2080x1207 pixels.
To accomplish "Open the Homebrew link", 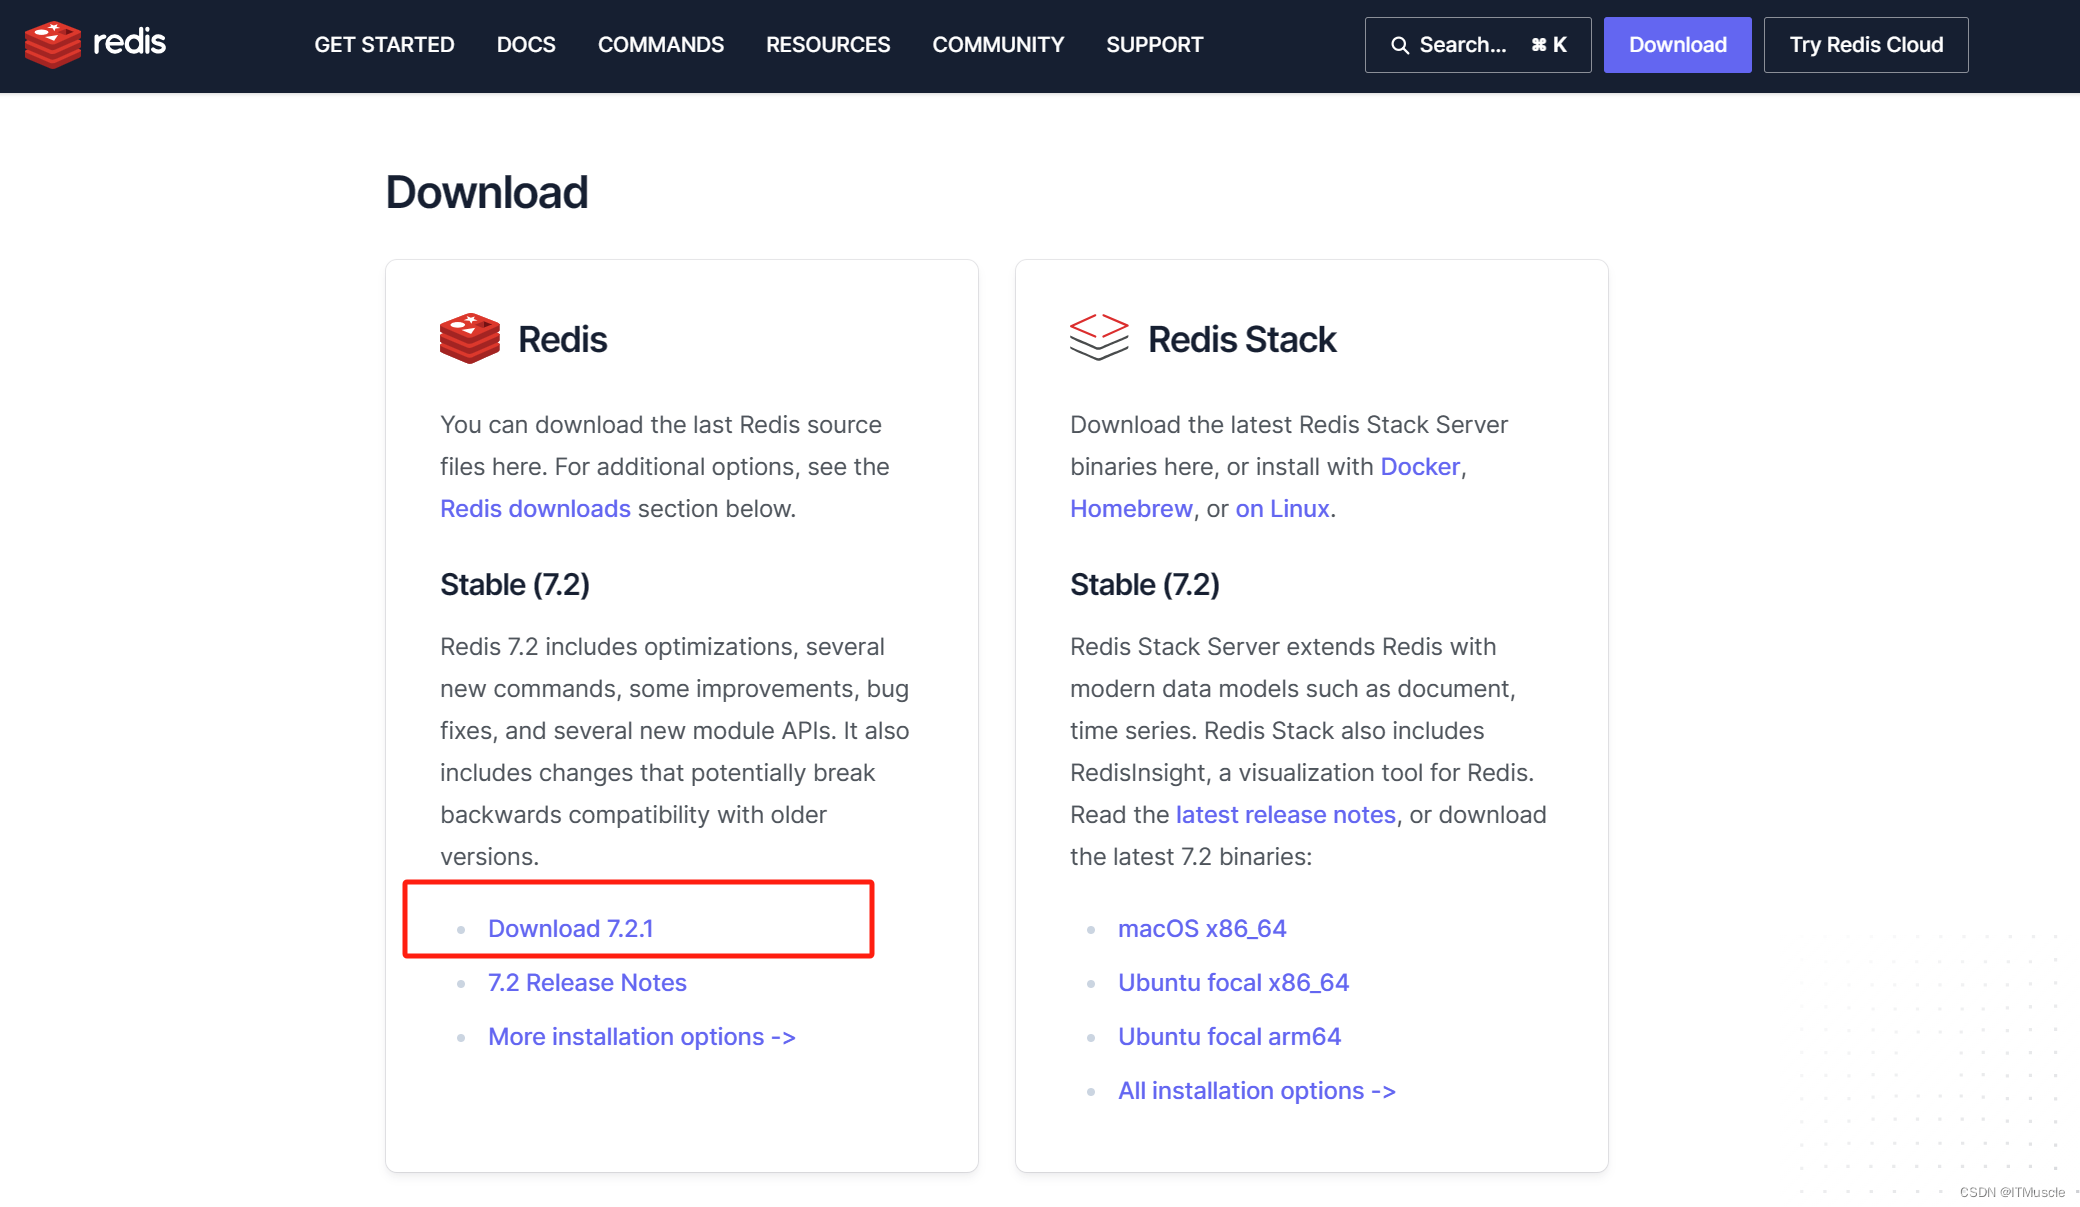I will 1131,508.
